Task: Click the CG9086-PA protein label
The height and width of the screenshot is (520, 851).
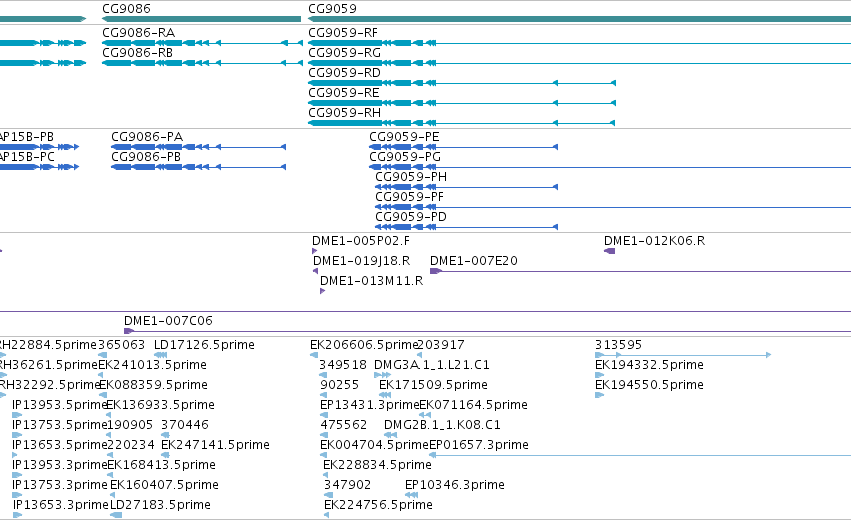Action: [x=147, y=137]
